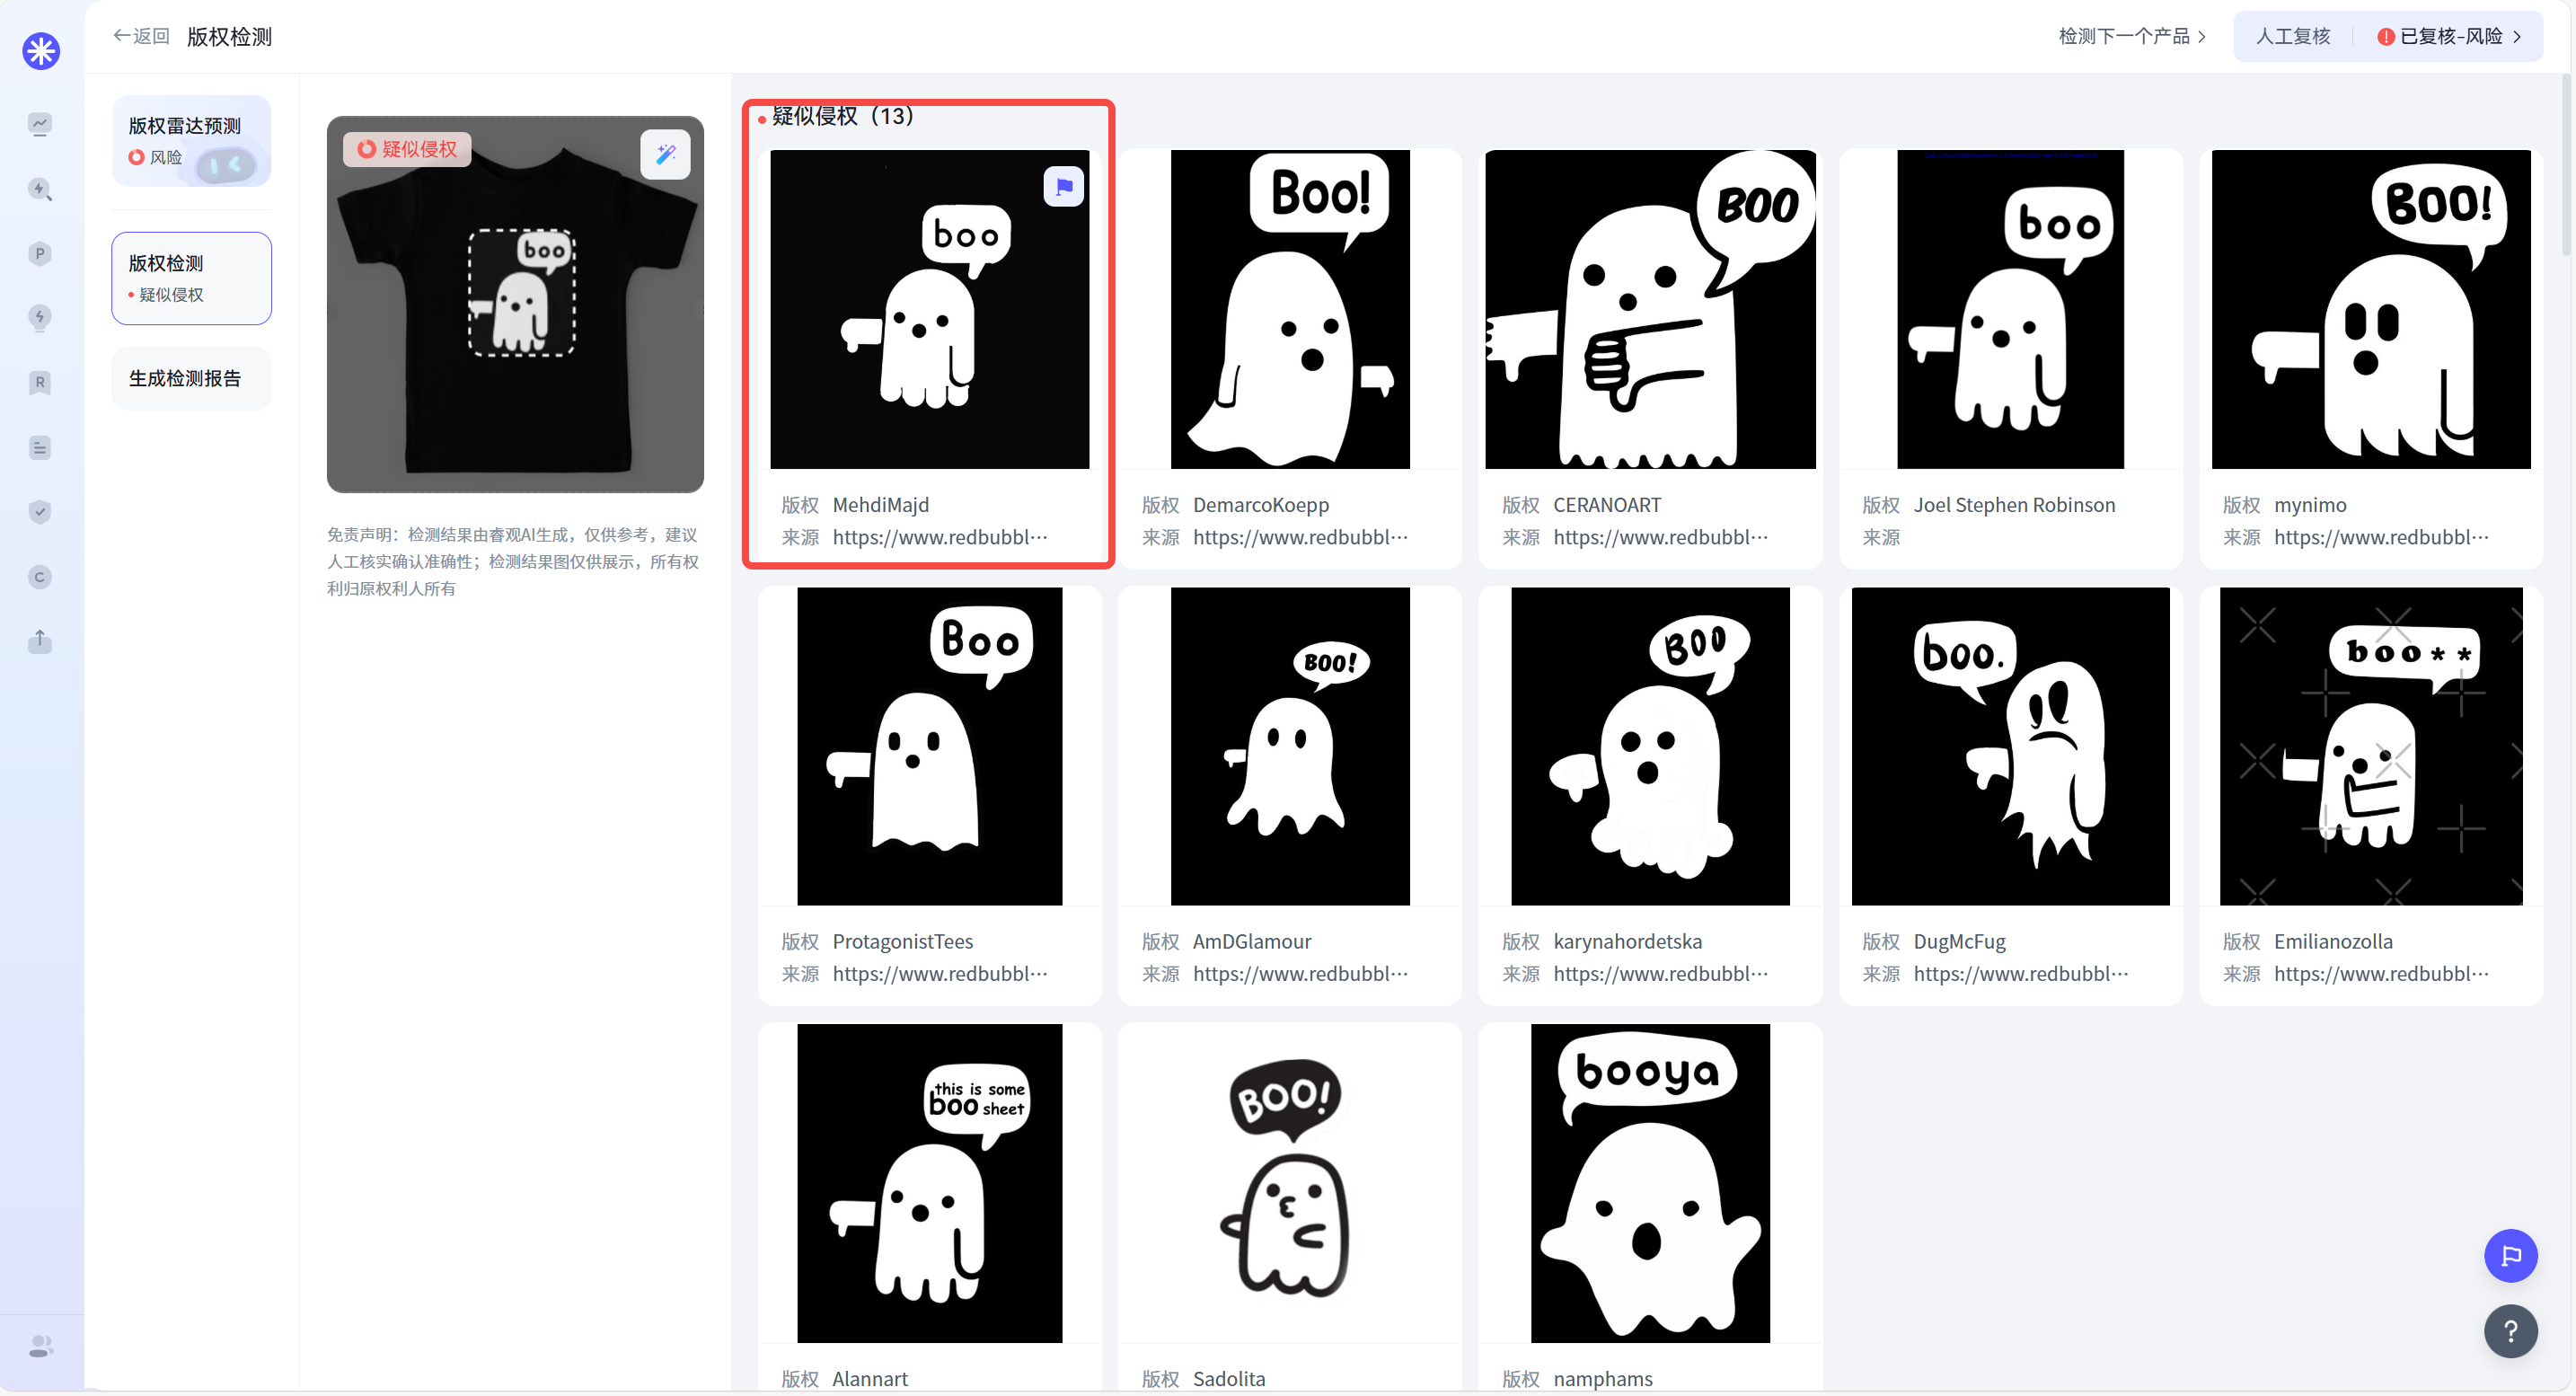
Task: Open the DemarcoKoepp source URL link
Action: tap(1299, 537)
